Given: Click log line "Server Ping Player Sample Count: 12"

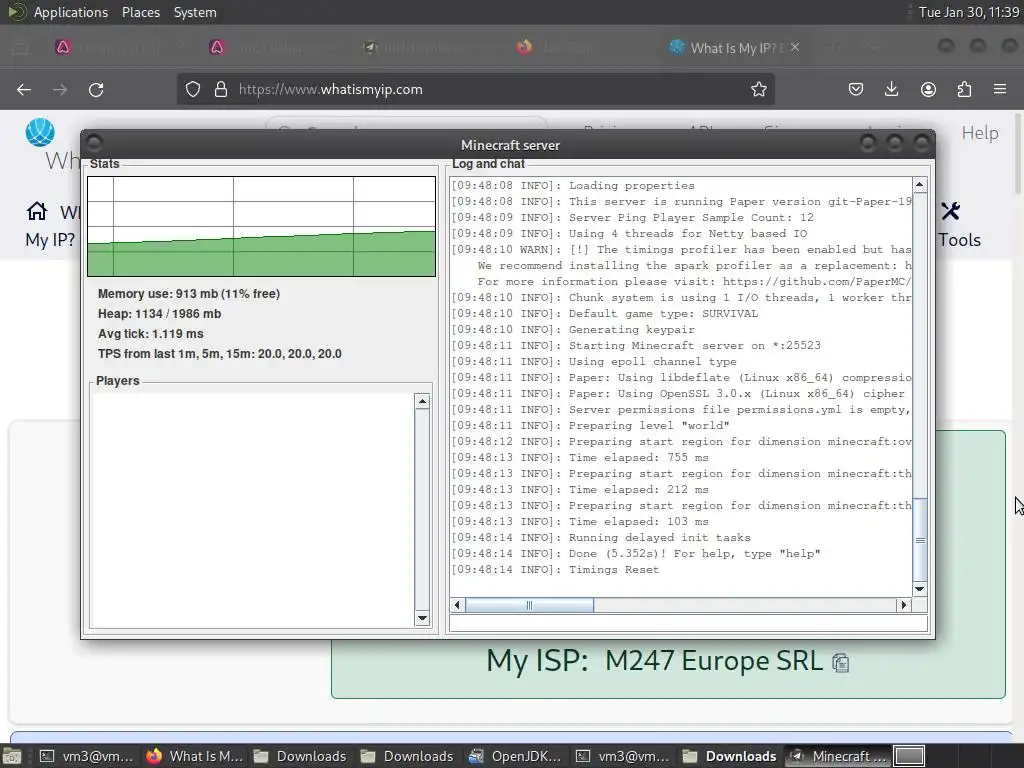Looking at the screenshot, I should (x=632, y=217).
